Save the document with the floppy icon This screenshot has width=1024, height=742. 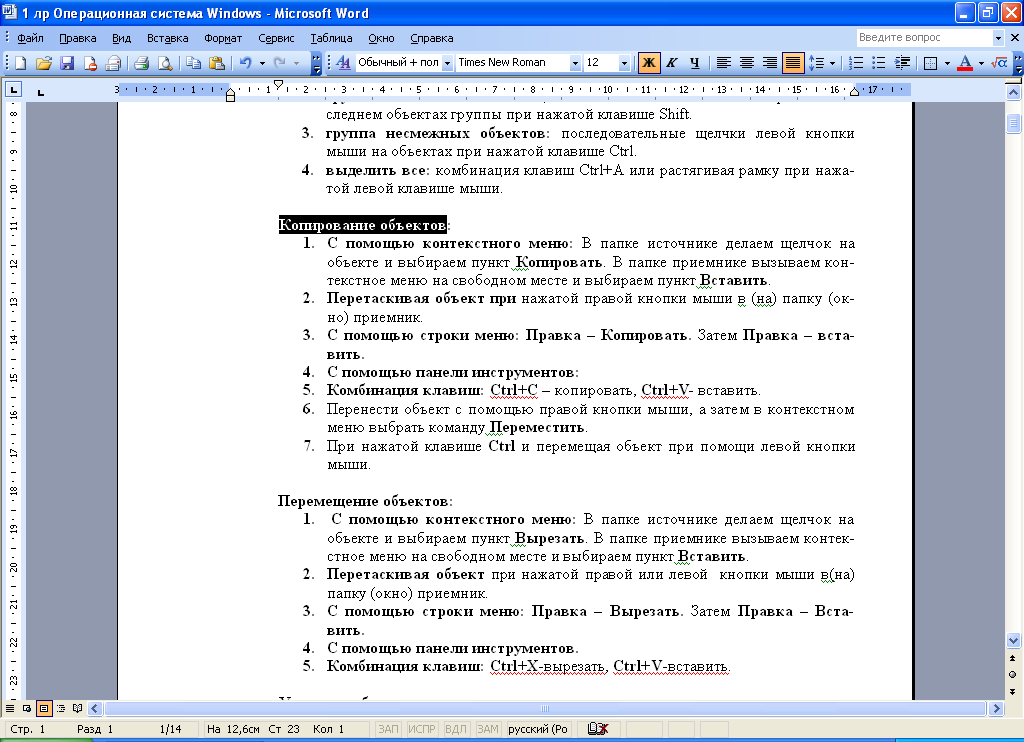coord(67,63)
